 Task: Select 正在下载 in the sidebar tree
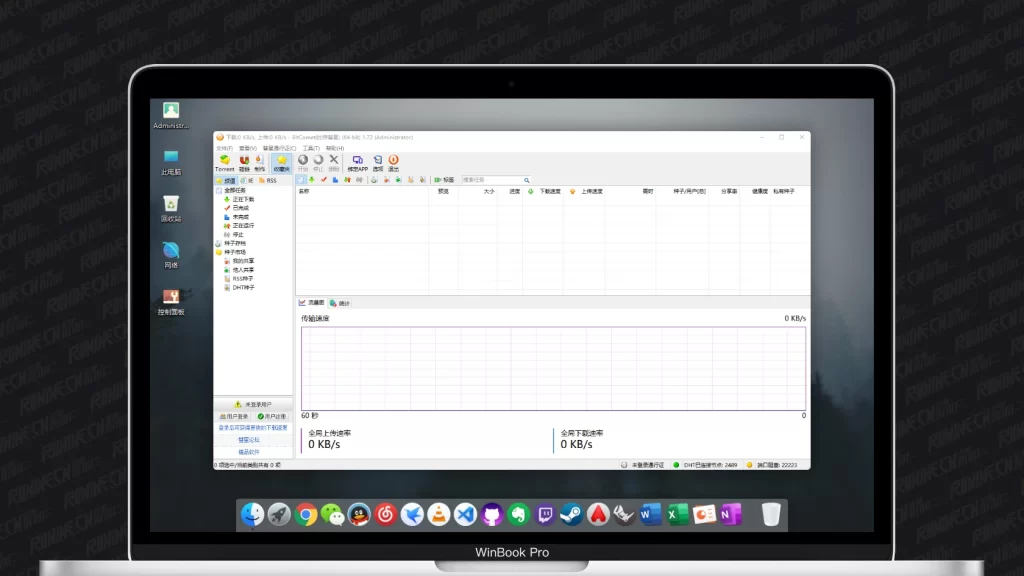(243, 199)
